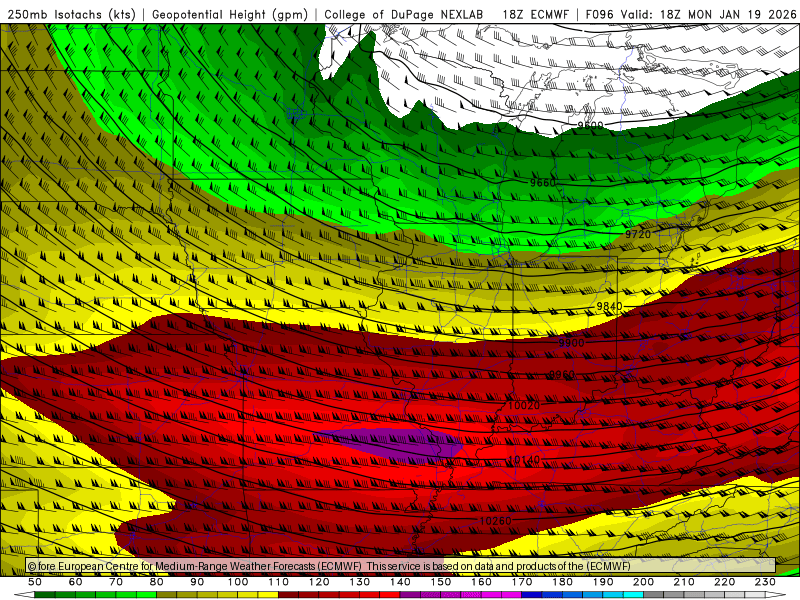Screen dimensions: 800x600
Task: Click the '18Z ECMWF' model run label
Action: (x=536, y=14)
